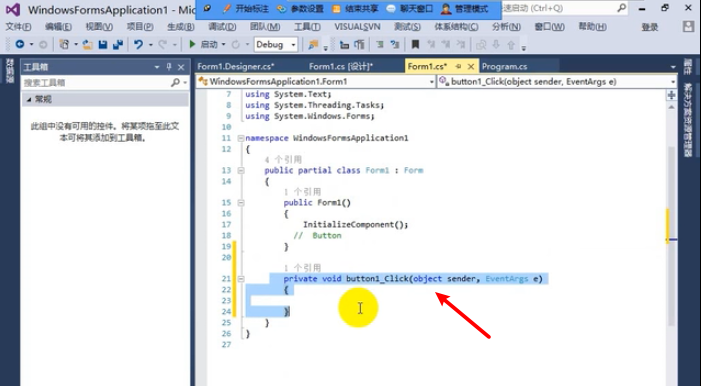This screenshot has height=386, width=701.
Task: Collapse the namespace region at line 11
Action: click(241, 138)
